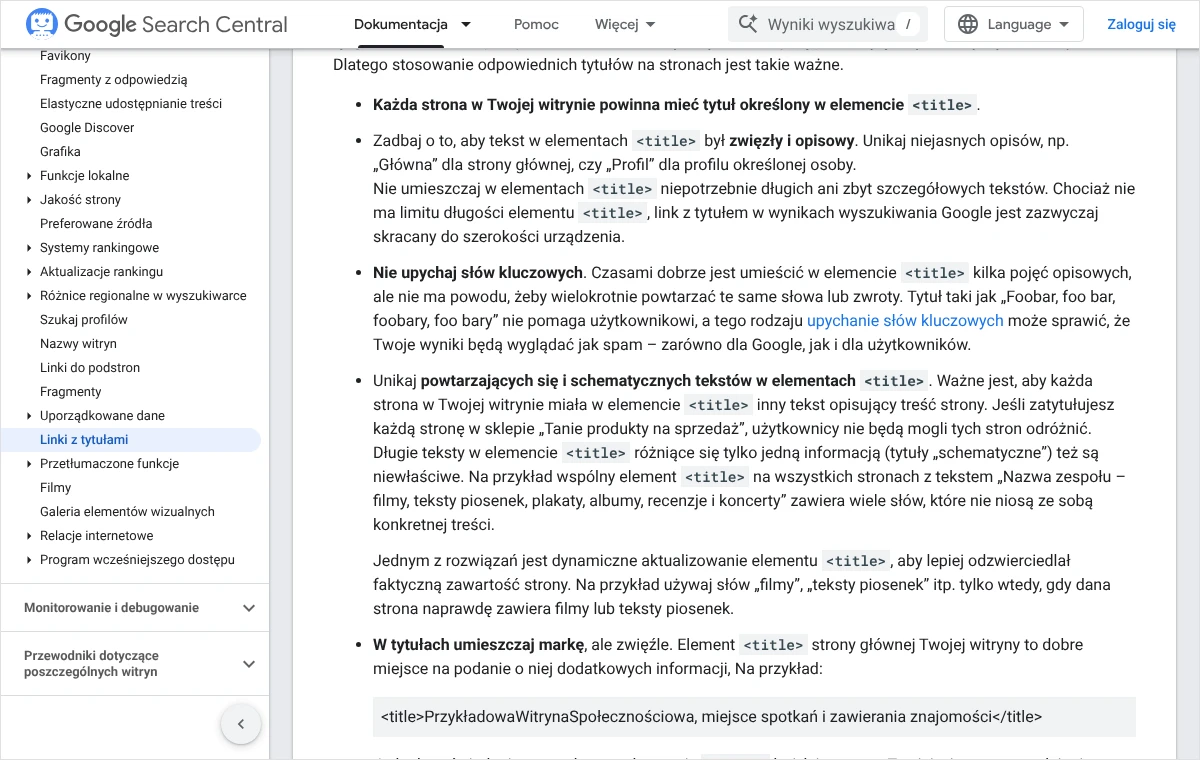Open Google Discover sidebar item
The width and height of the screenshot is (1200, 760).
tap(87, 128)
